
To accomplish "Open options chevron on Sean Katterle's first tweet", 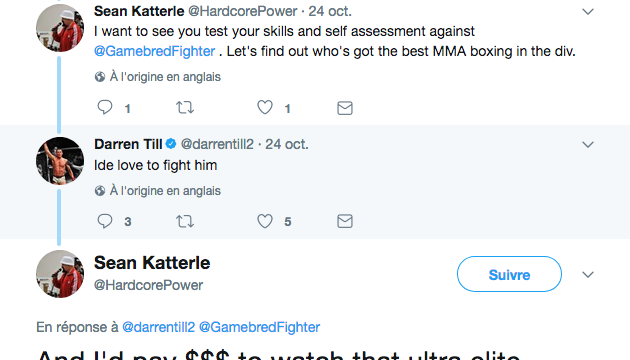I will point(588,12).
